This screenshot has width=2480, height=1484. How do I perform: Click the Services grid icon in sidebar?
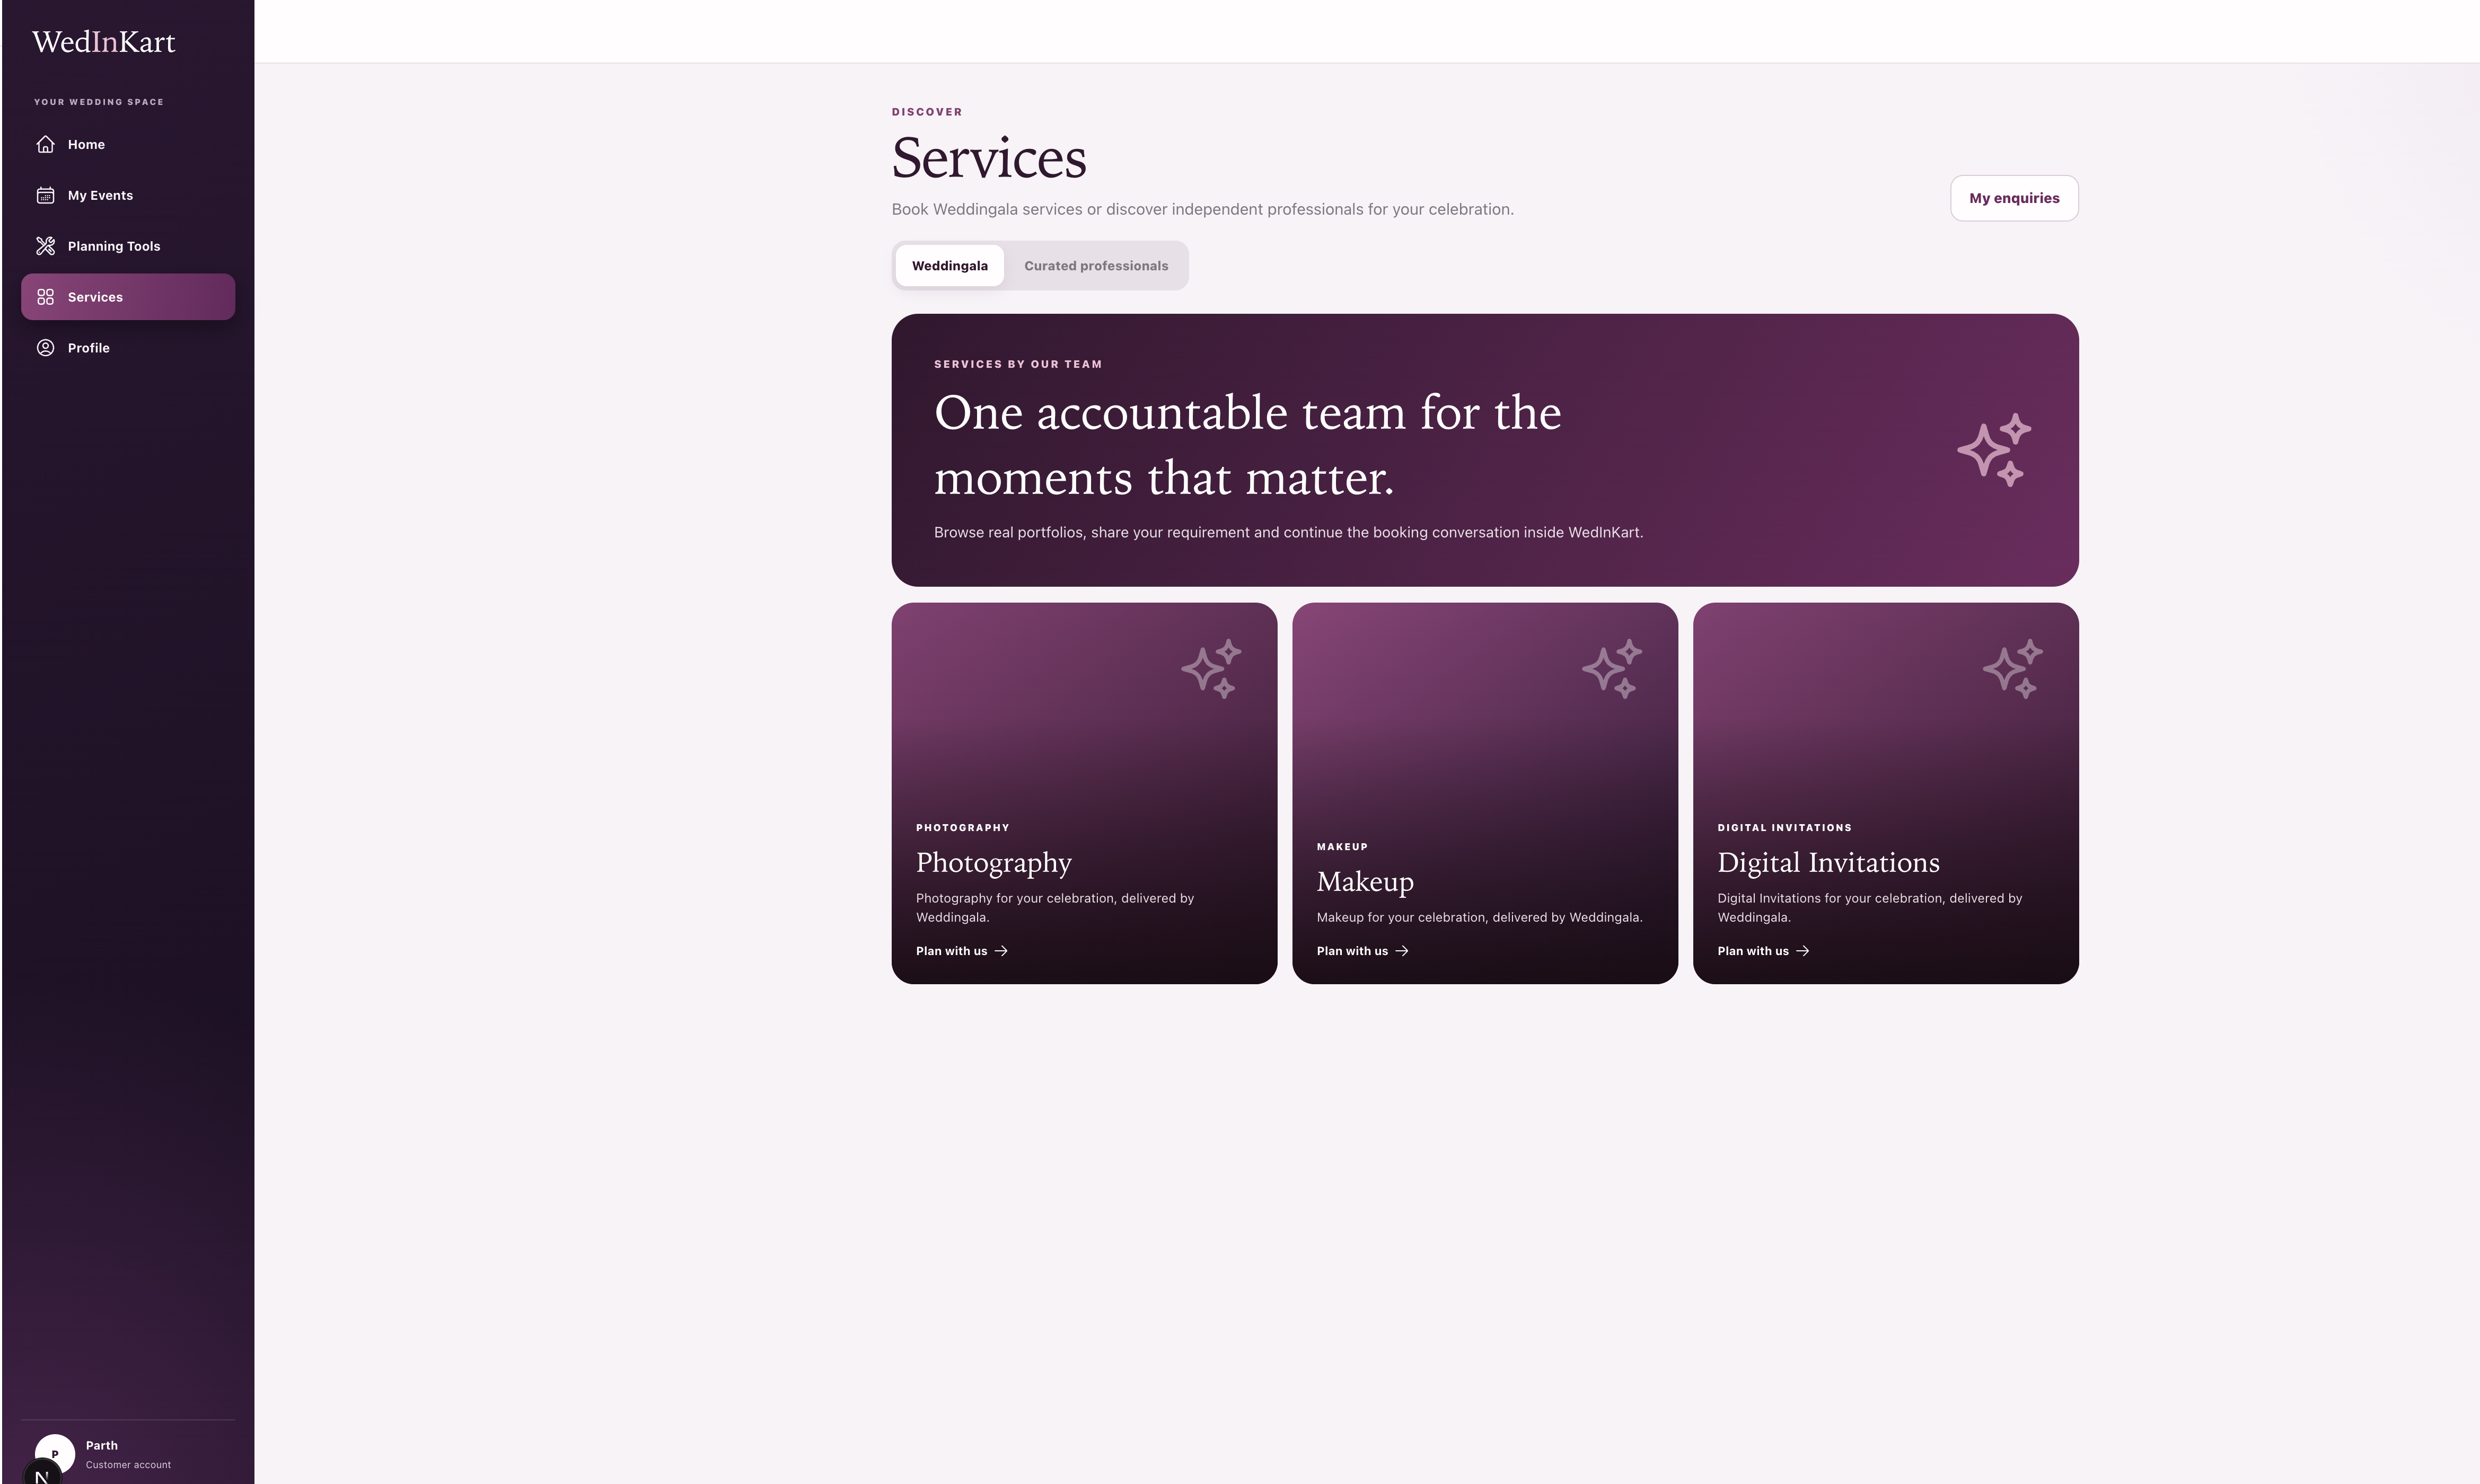45,297
